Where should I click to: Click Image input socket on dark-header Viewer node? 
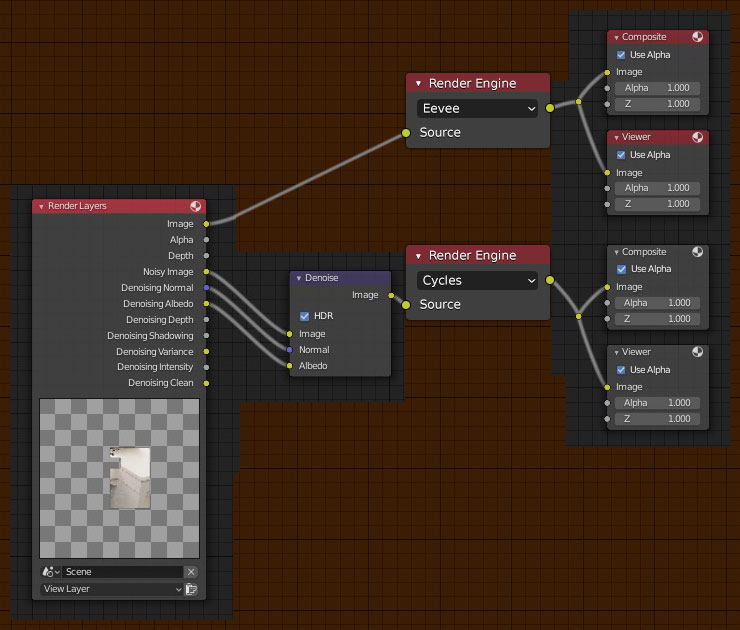(607, 387)
